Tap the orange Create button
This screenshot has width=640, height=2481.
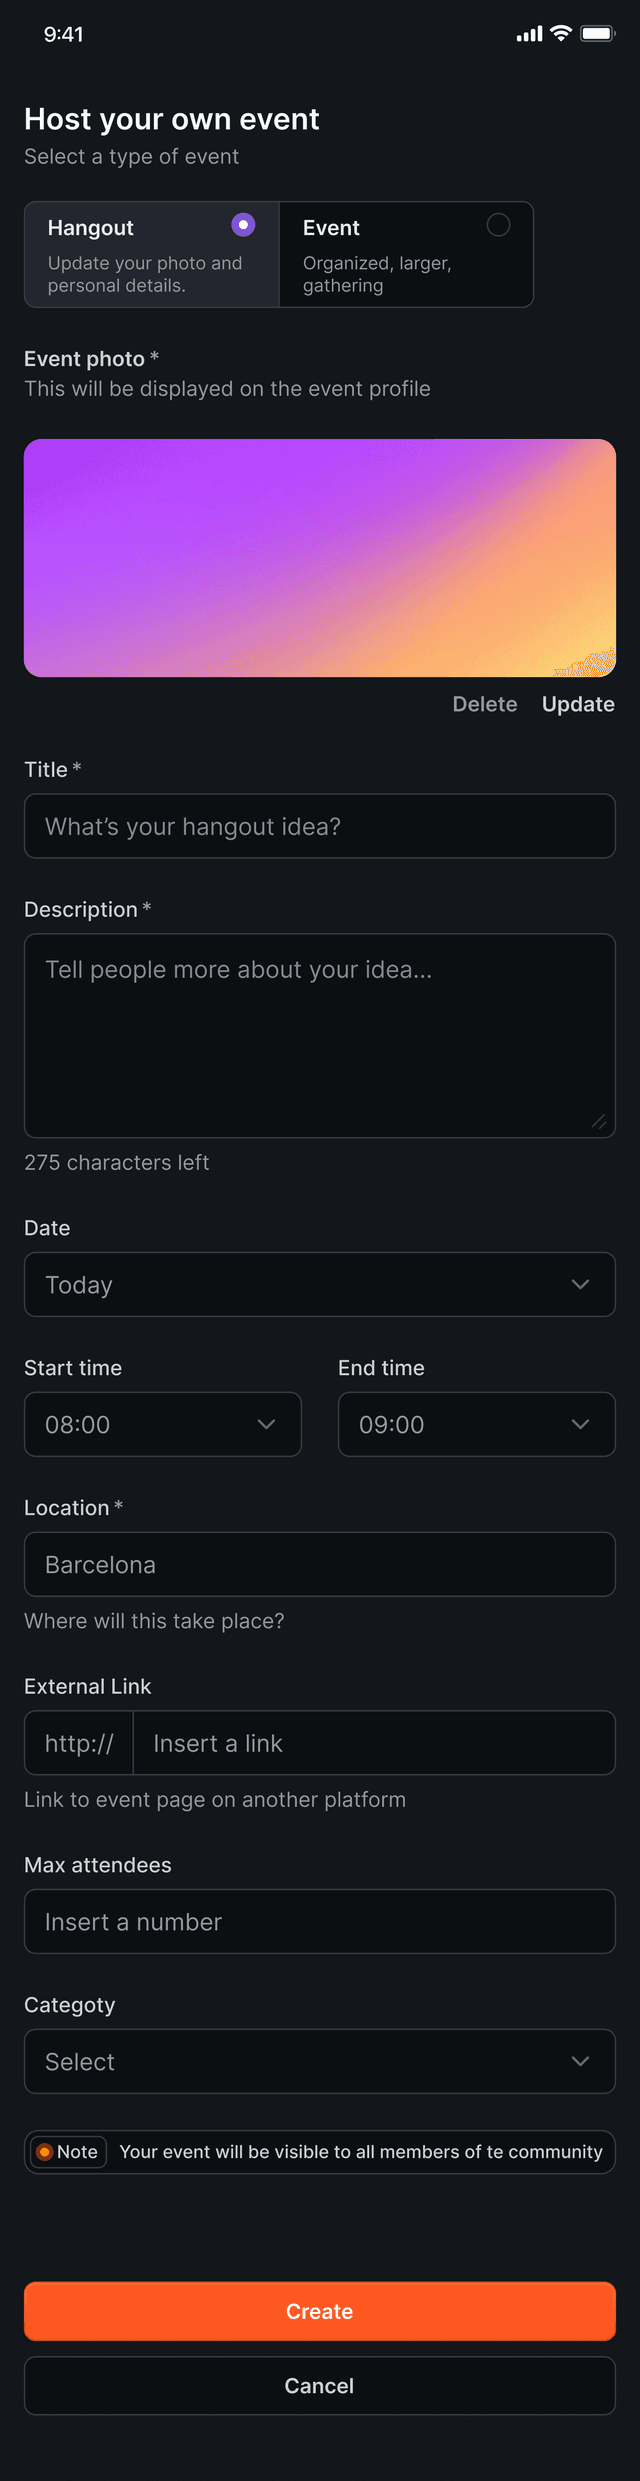(320, 2311)
